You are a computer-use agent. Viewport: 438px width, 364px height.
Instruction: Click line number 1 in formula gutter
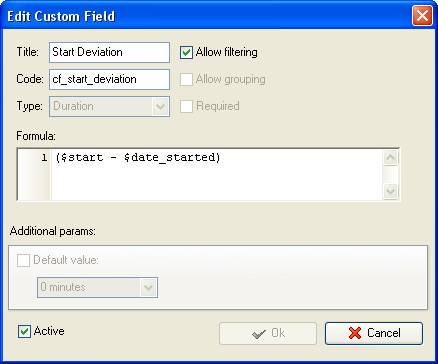click(x=44, y=158)
